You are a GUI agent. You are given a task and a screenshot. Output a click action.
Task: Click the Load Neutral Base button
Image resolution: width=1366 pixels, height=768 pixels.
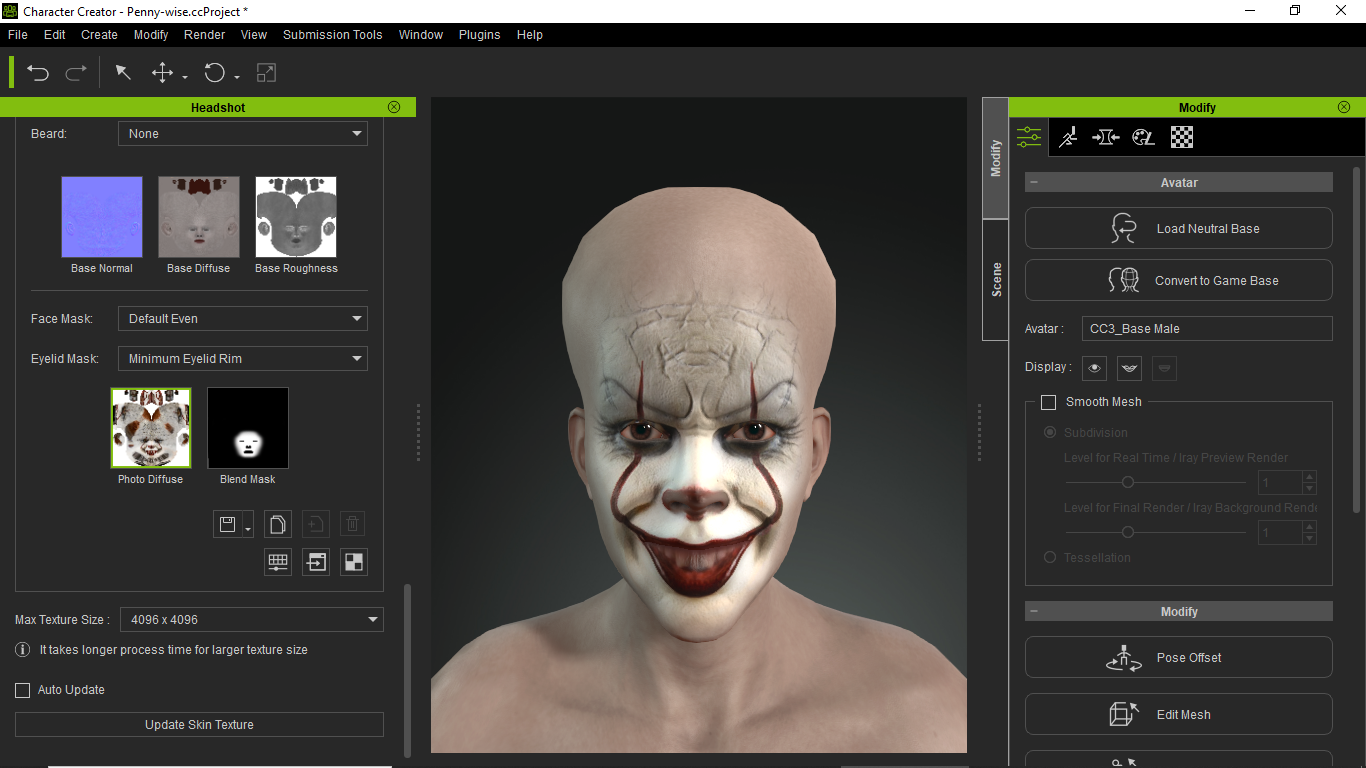[1179, 228]
